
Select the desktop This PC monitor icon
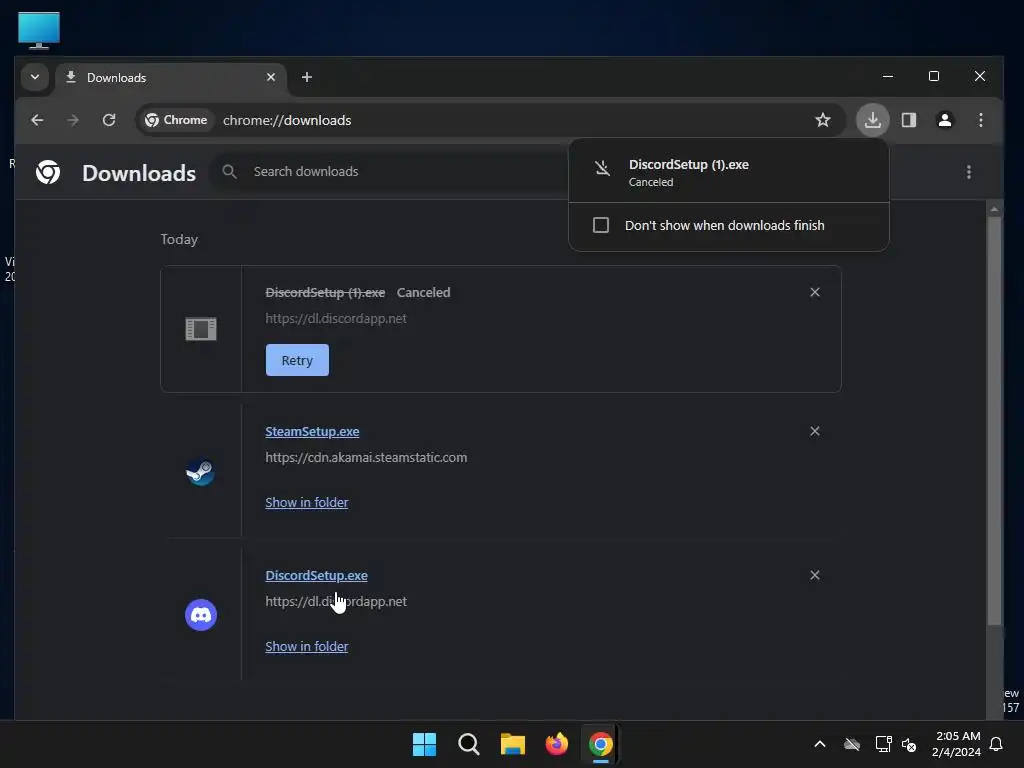(39, 30)
